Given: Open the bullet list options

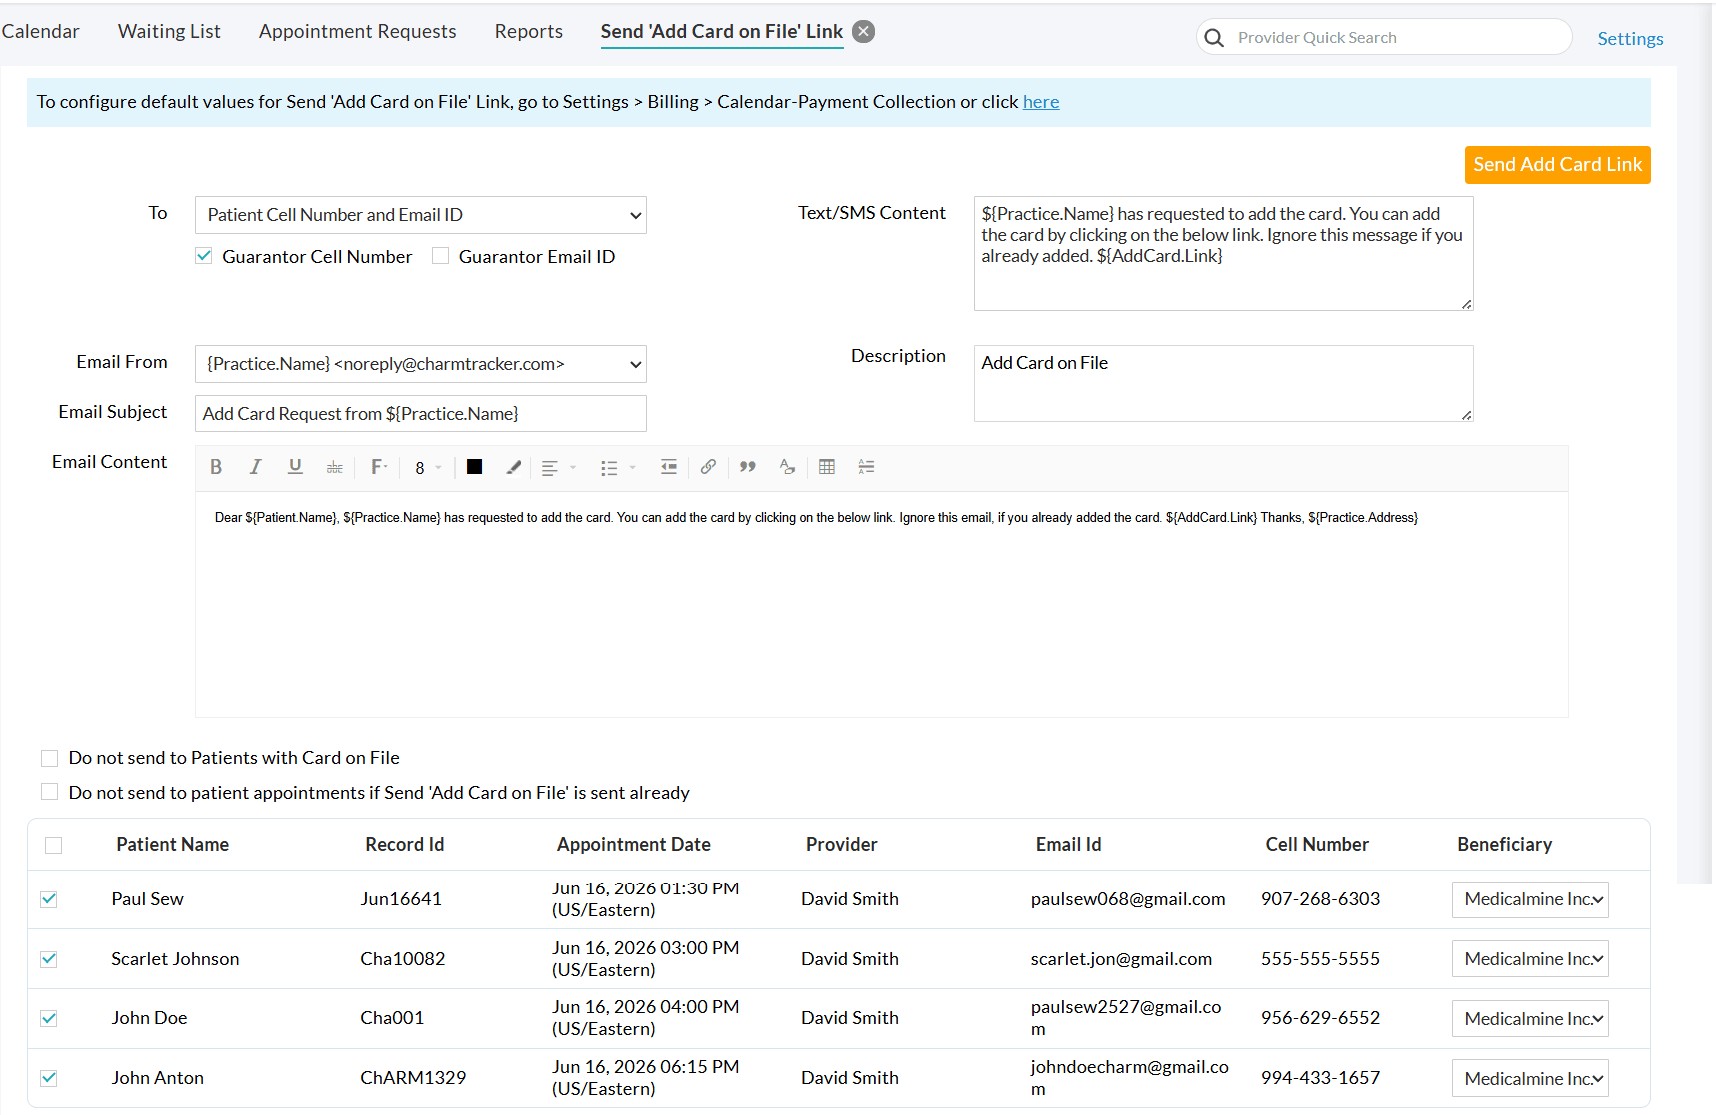Looking at the screenshot, I should pos(617,468).
